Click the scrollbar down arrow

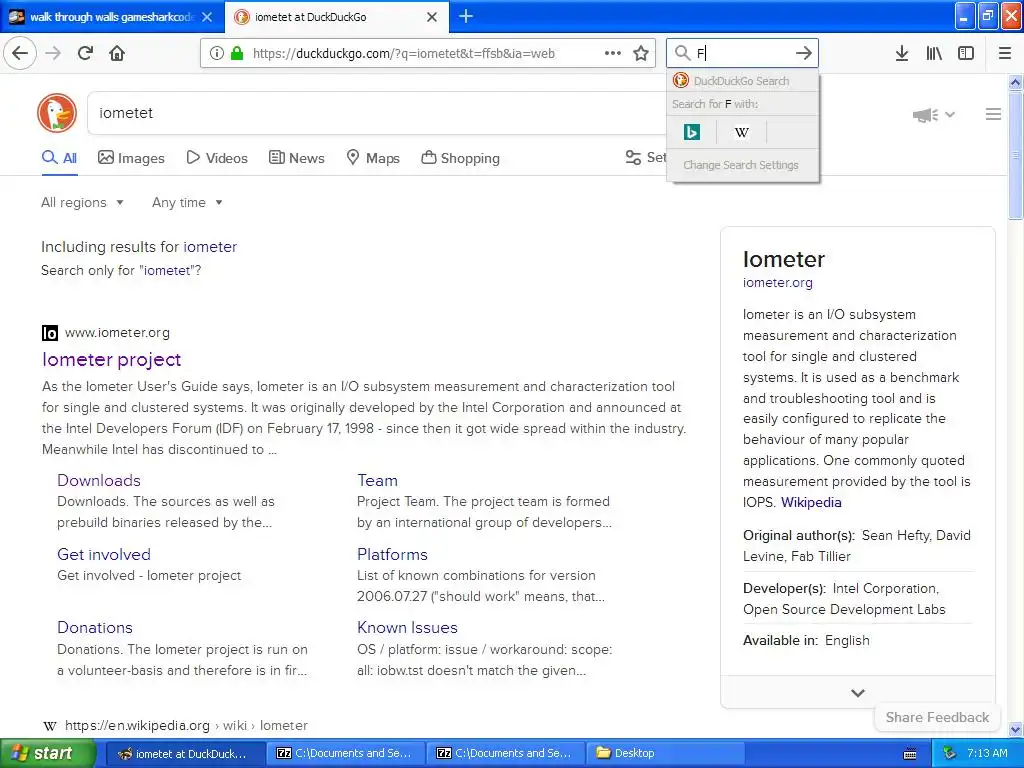click(x=1015, y=729)
